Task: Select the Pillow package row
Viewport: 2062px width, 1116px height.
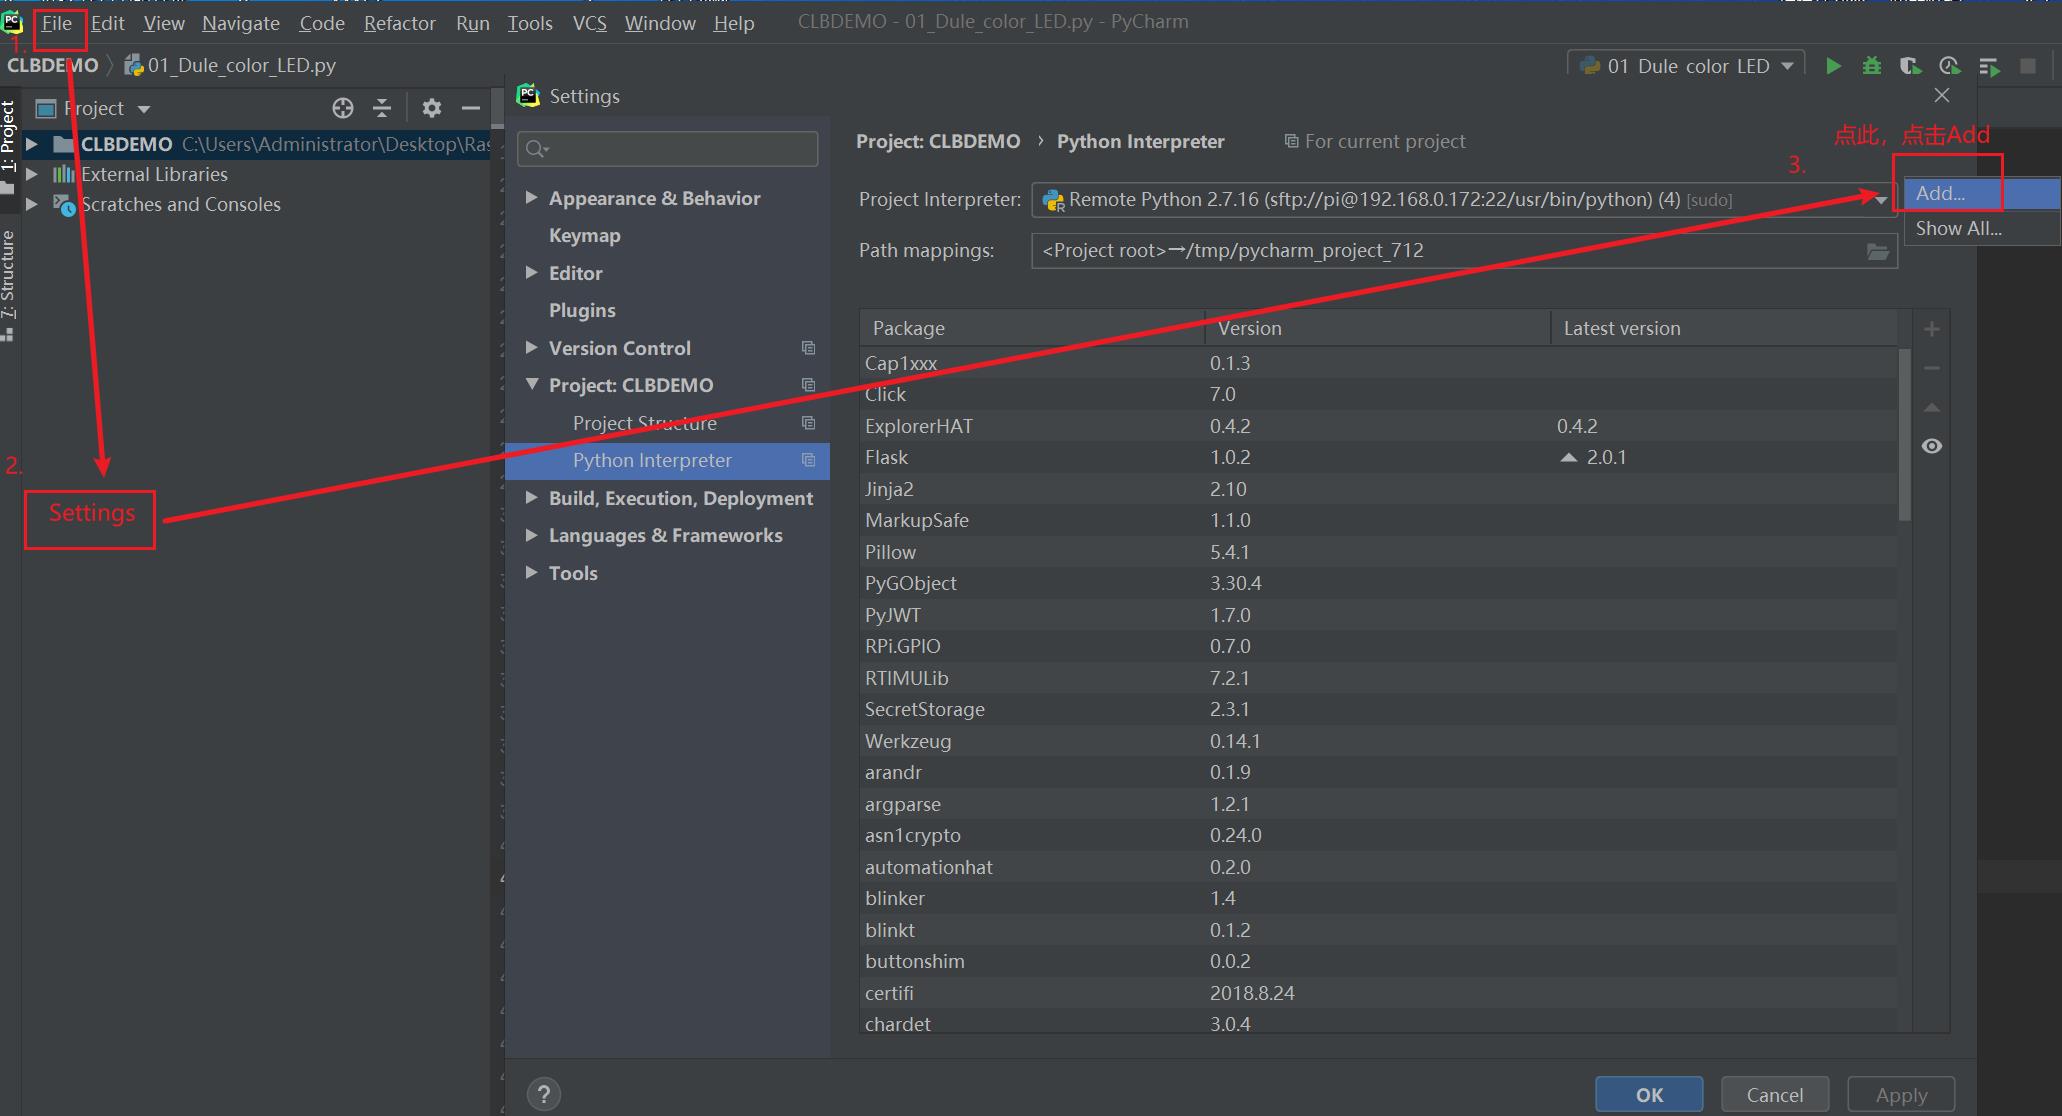Action: (x=1378, y=552)
